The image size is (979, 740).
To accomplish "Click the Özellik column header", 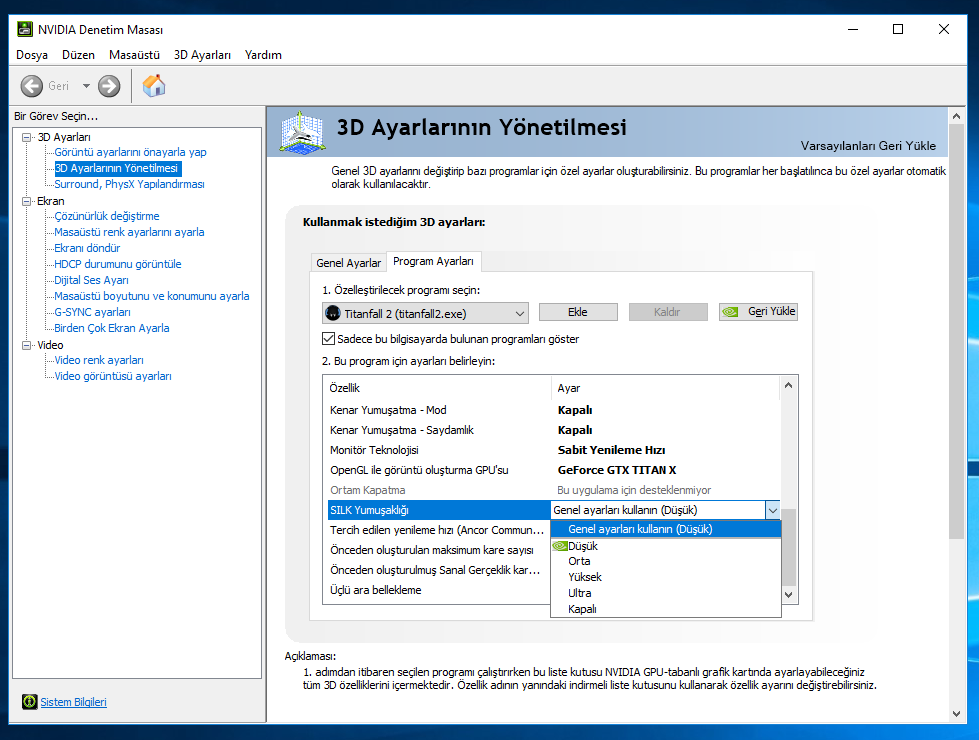I will point(437,388).
